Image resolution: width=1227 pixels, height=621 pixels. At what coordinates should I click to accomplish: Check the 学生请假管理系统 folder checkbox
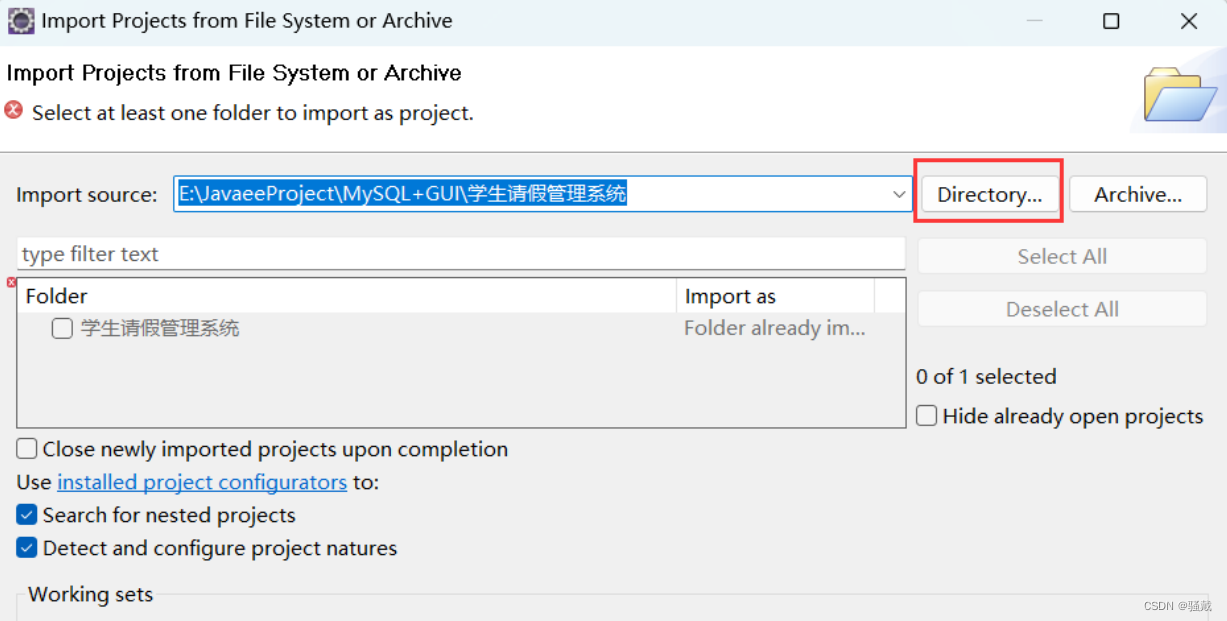61,328
